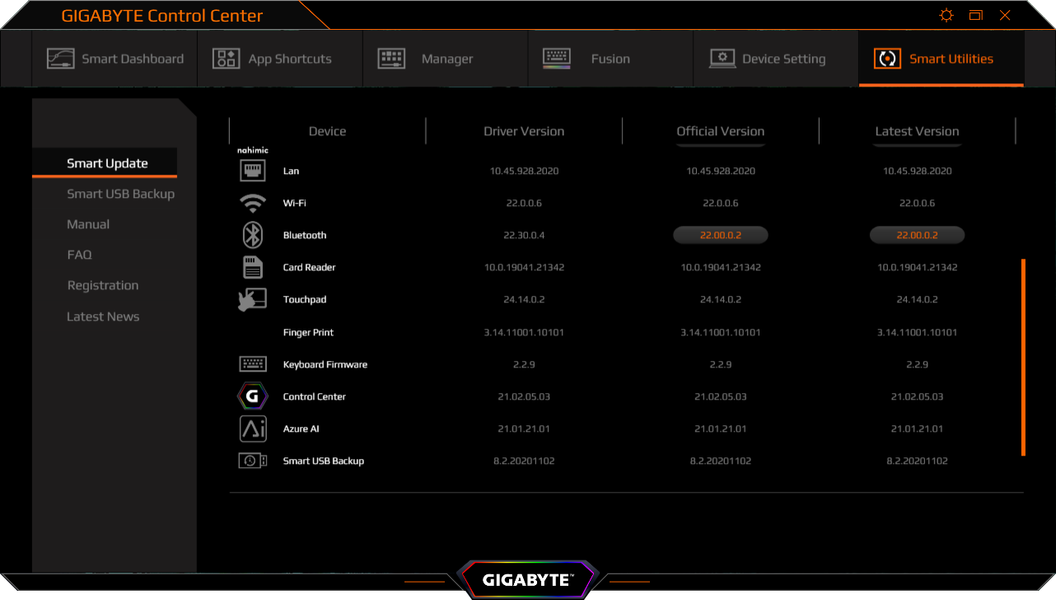The height and width of the screenshot is (600, 1056).
Task: Click the App Shortcuts grid icon
Action: point(226,59)
